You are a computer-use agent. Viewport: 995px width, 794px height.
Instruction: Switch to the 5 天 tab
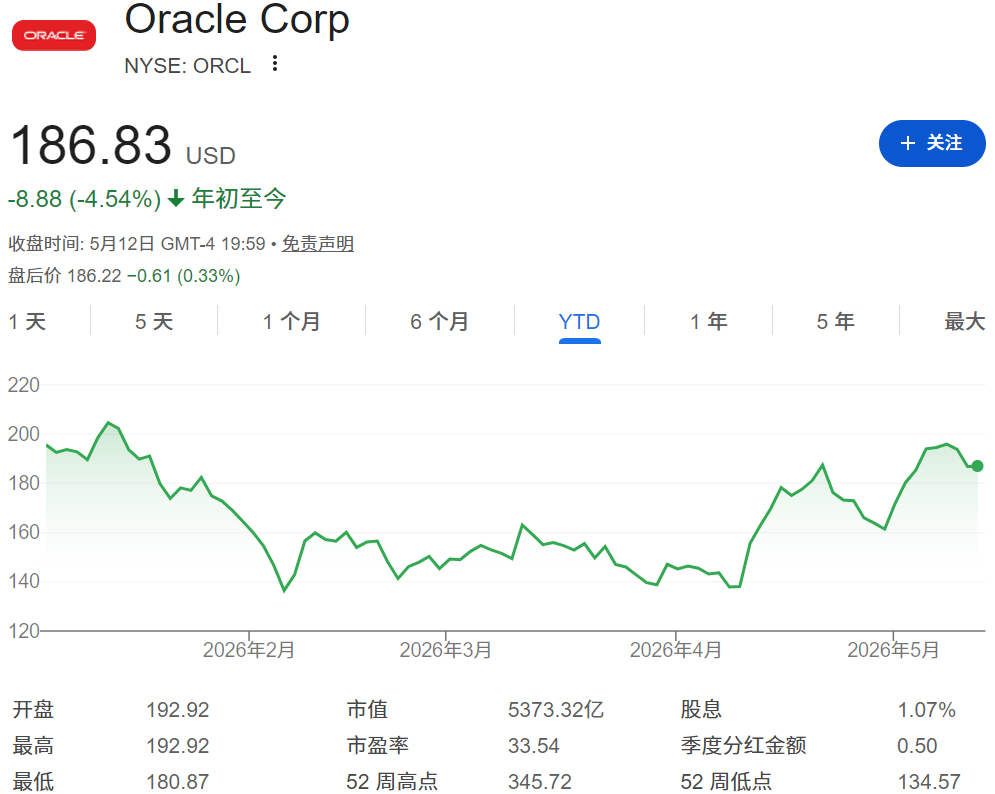click(x=154, y=322)
